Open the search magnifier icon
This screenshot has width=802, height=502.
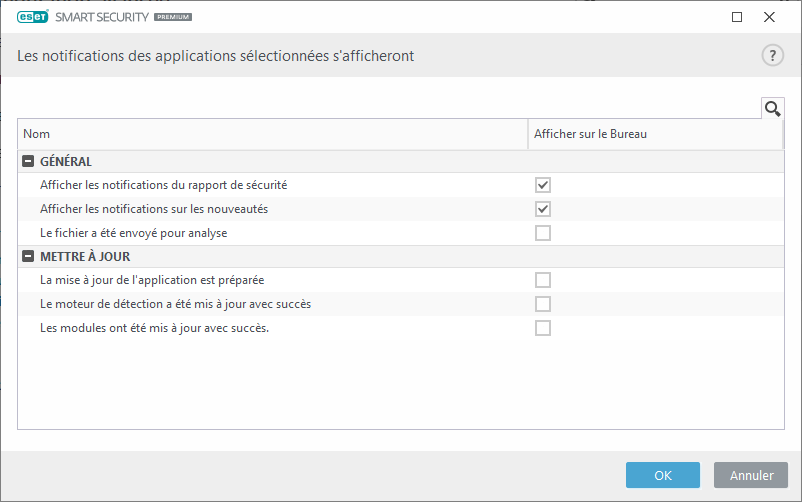772,108
